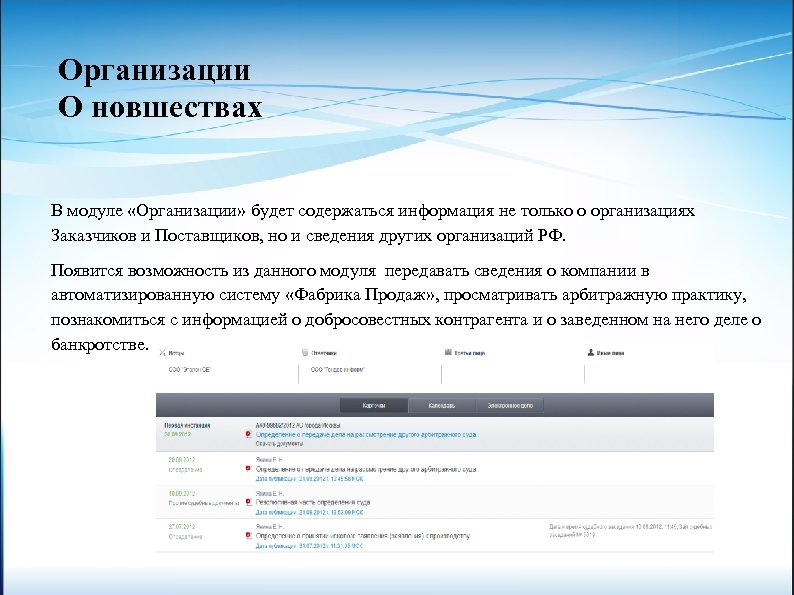The height and width of the screenshot is (595, 794).
Task: Click the 'Первая инстанция' heading
Action: coord(187,426)
